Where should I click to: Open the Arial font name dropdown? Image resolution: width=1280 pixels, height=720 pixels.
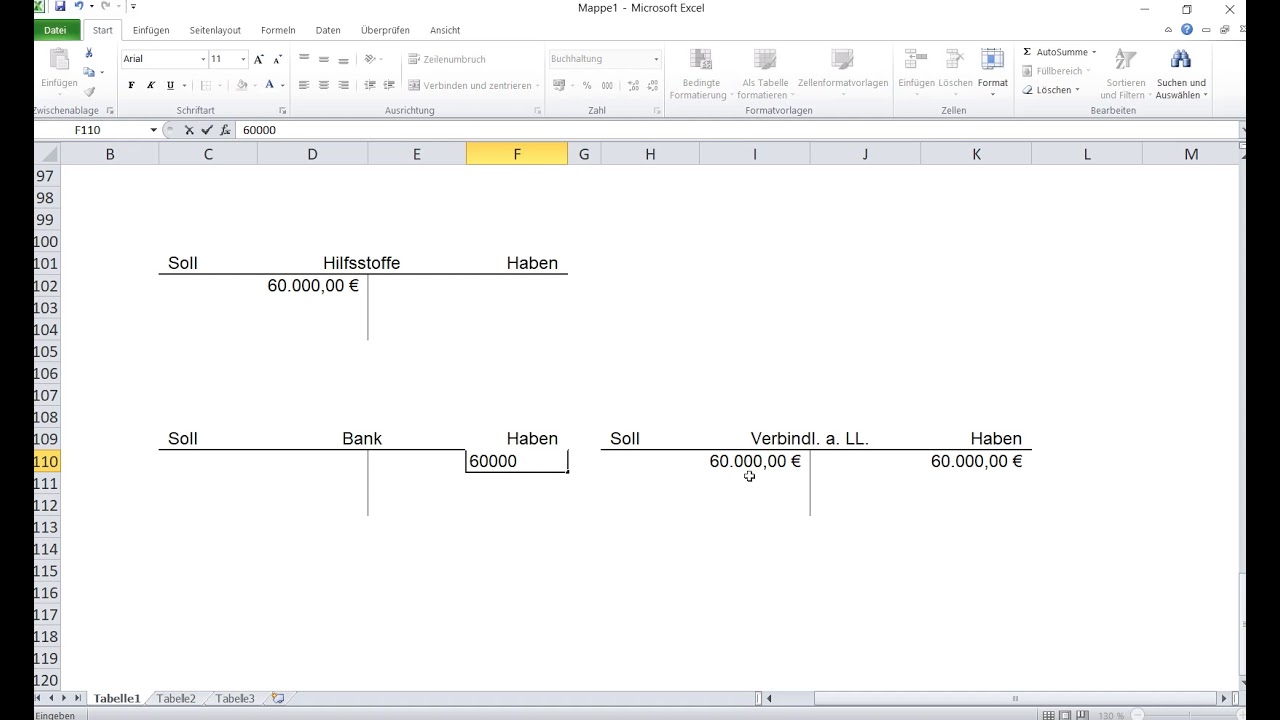203,59
